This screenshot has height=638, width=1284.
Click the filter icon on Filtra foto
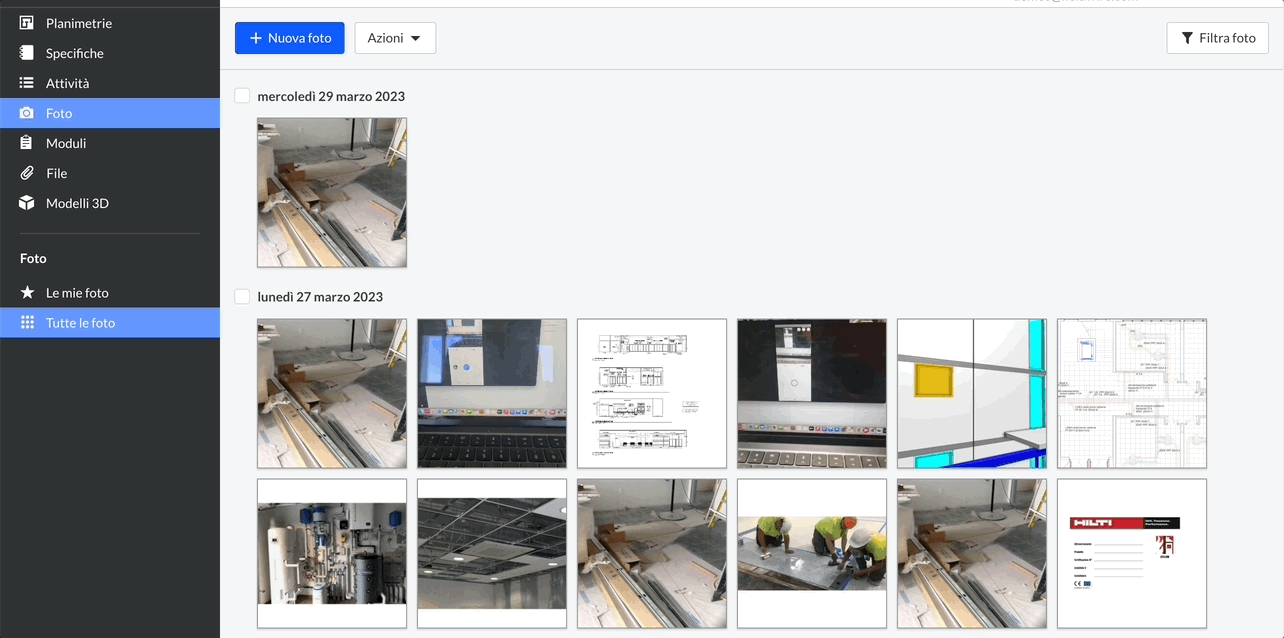coord(1185,37)
